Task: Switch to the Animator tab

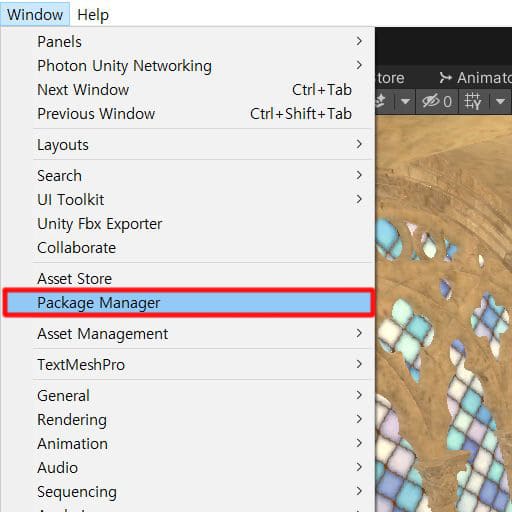Action: pyautogui.click(x=475, y=78)
